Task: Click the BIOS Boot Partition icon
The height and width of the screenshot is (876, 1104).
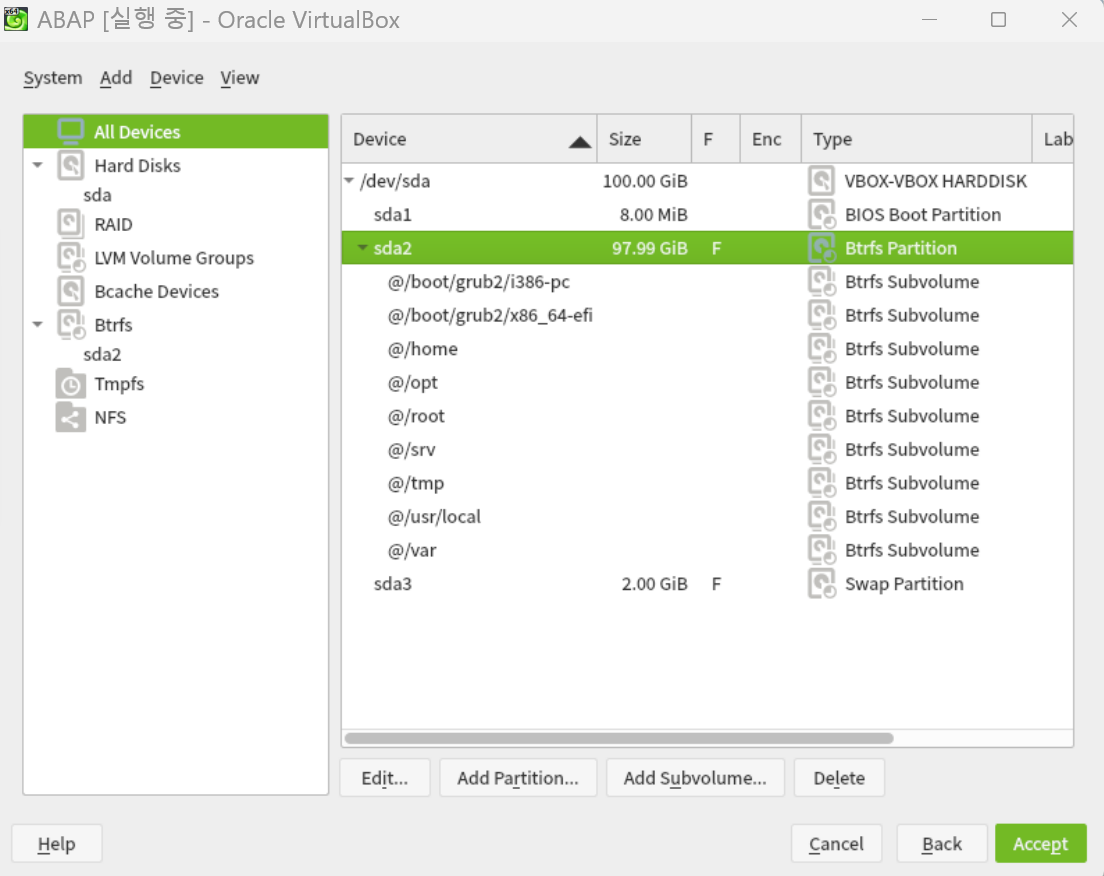Action: (x=822, y=214)
